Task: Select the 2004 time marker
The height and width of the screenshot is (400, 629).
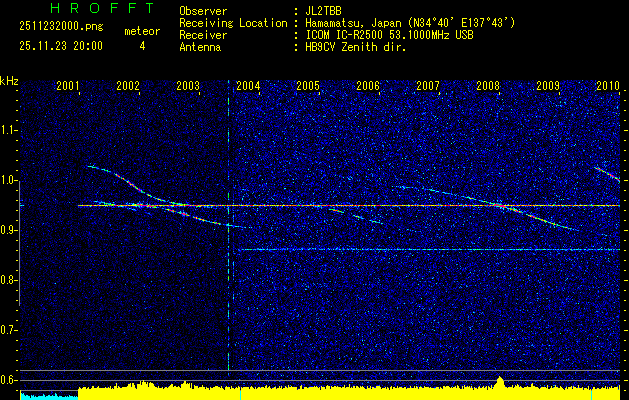Action: [247, 87]
